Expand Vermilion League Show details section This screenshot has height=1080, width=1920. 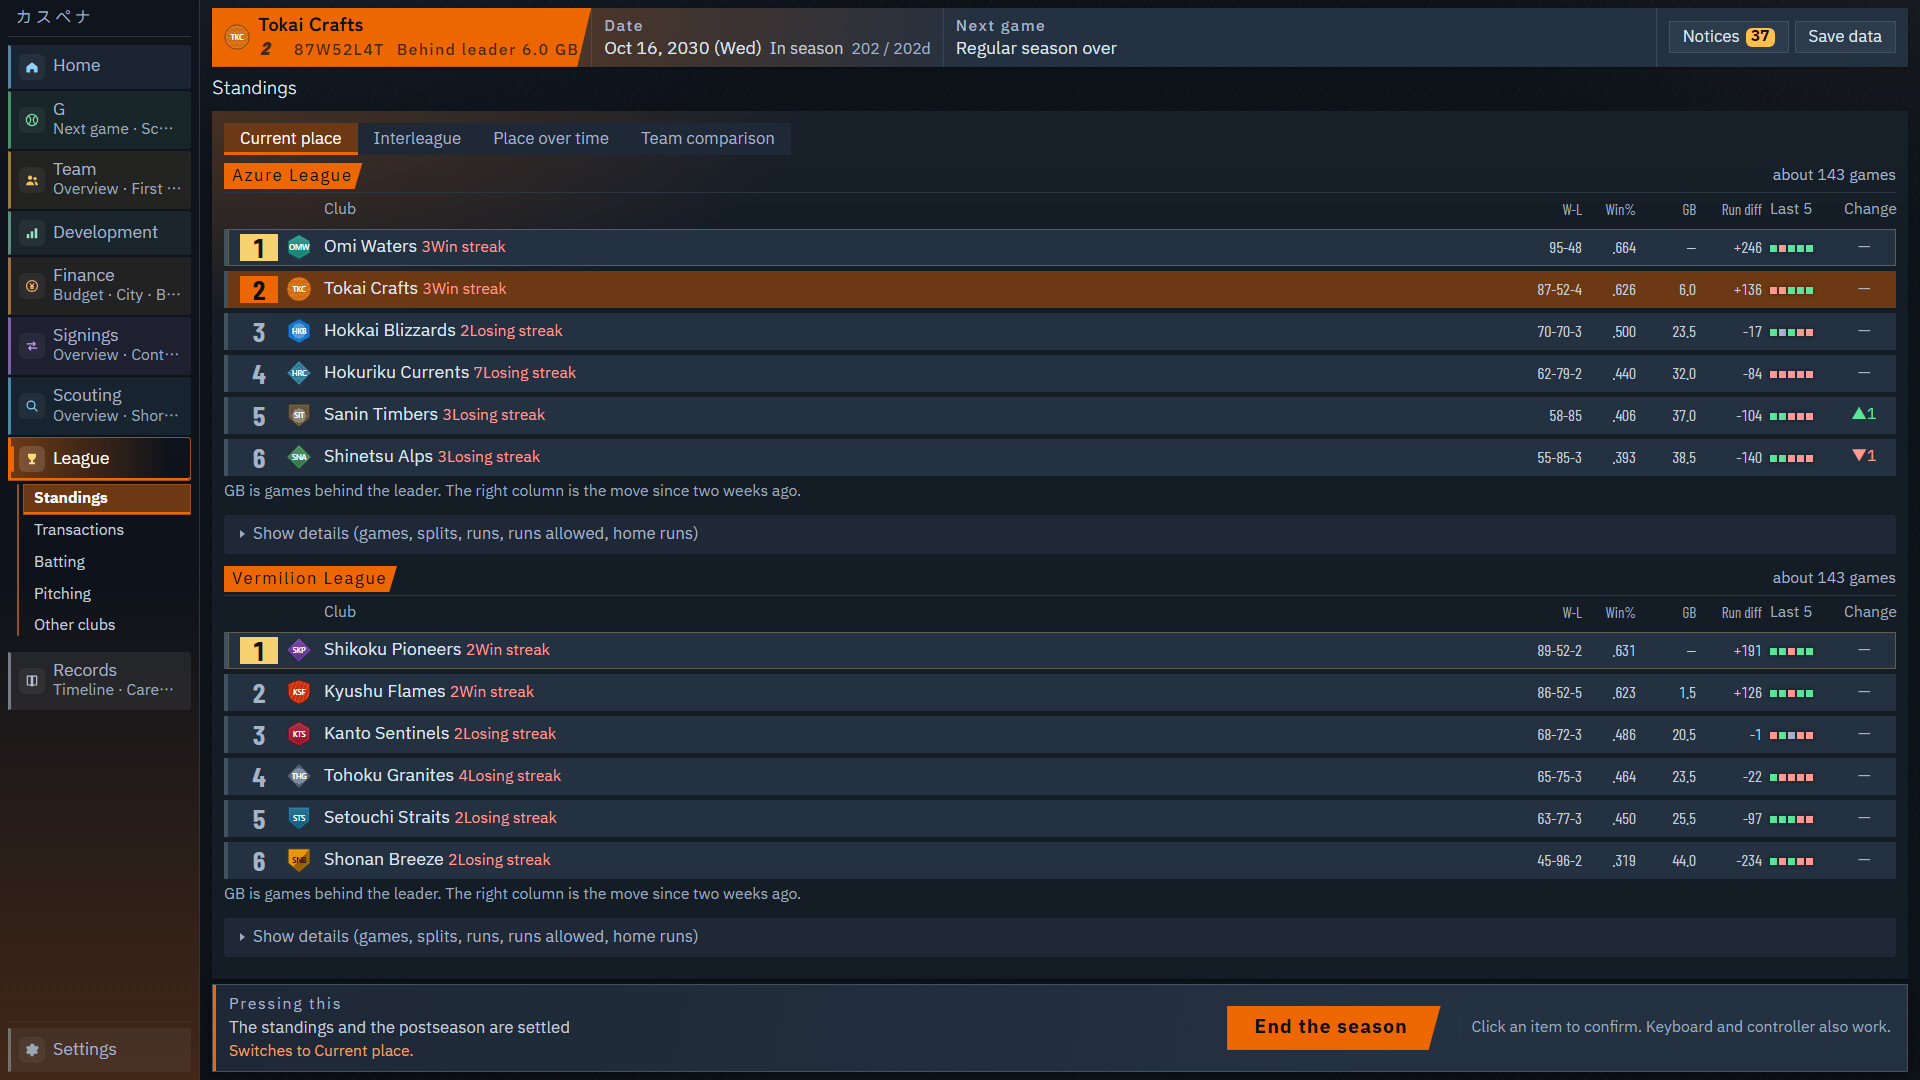tap(1059, 937)
